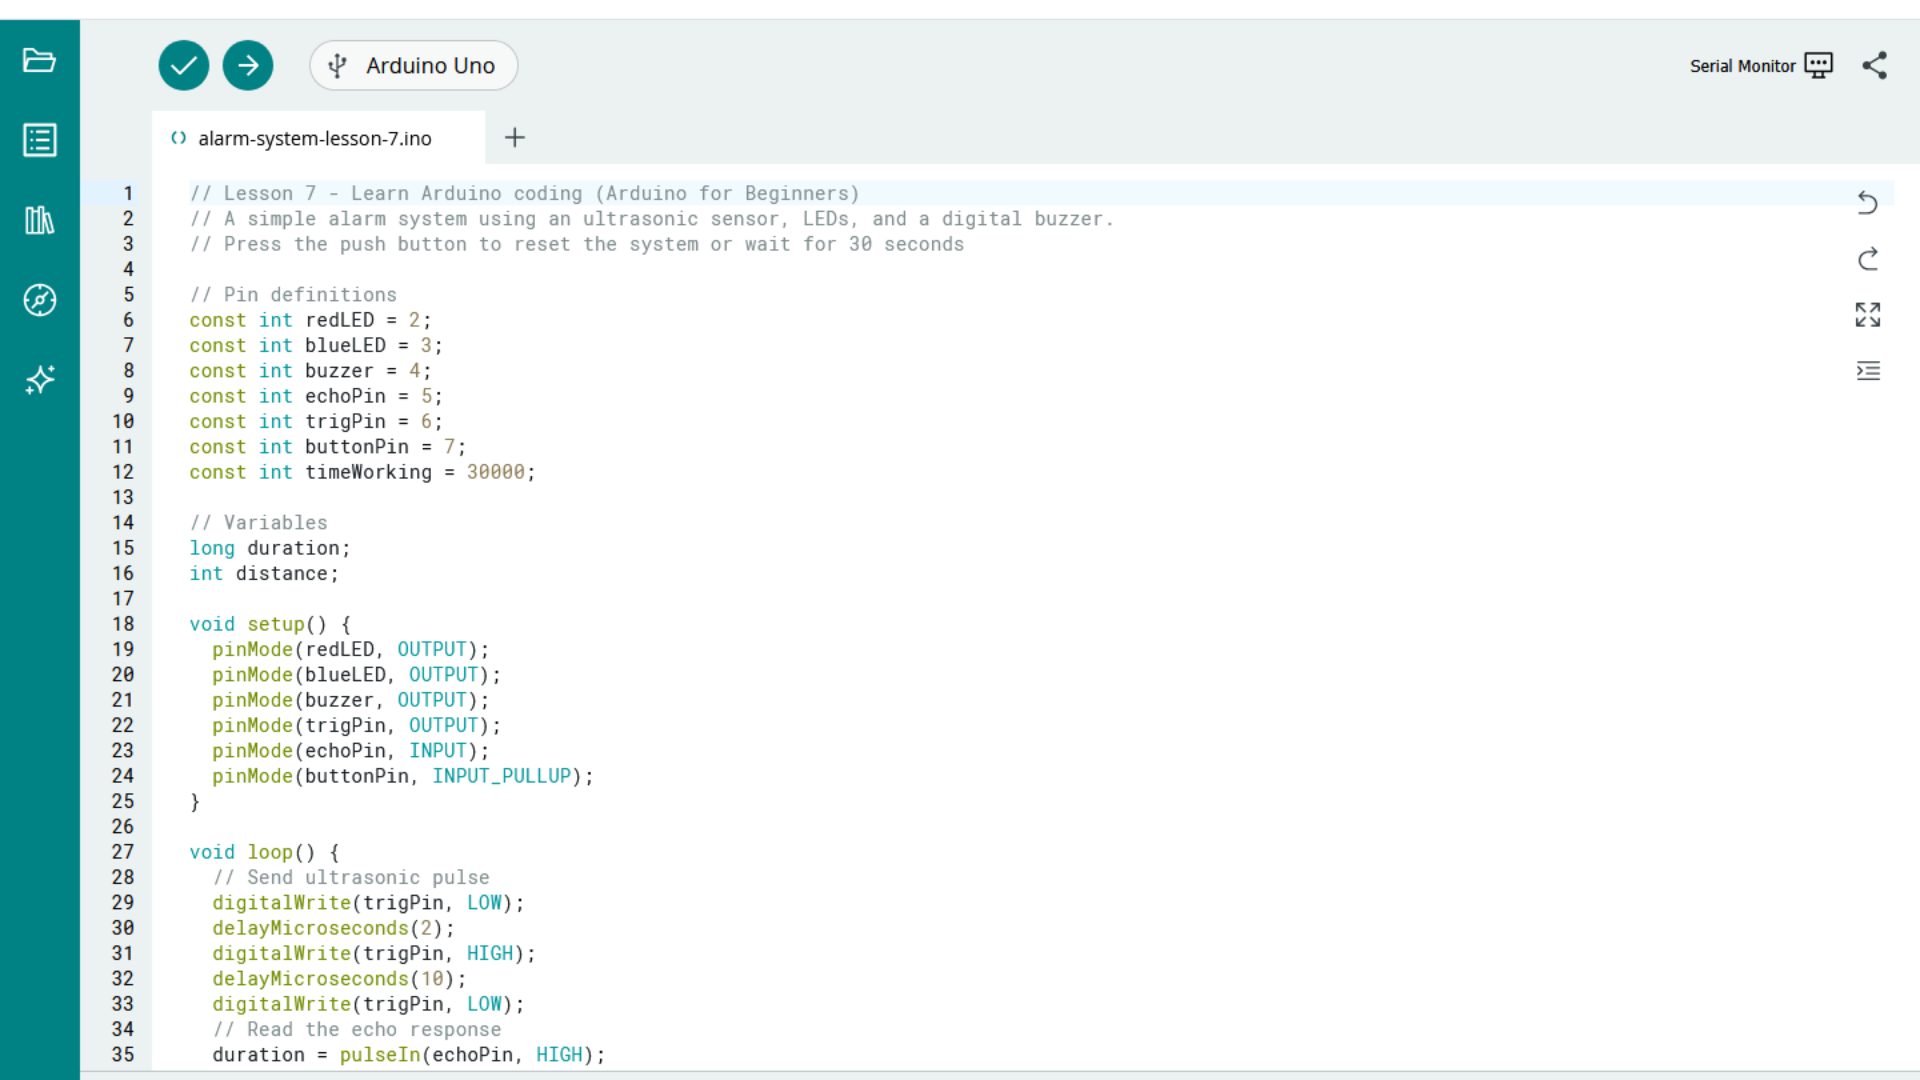
Task: Verify the sketch with the checkmark button
Action: tap(183, 65)
